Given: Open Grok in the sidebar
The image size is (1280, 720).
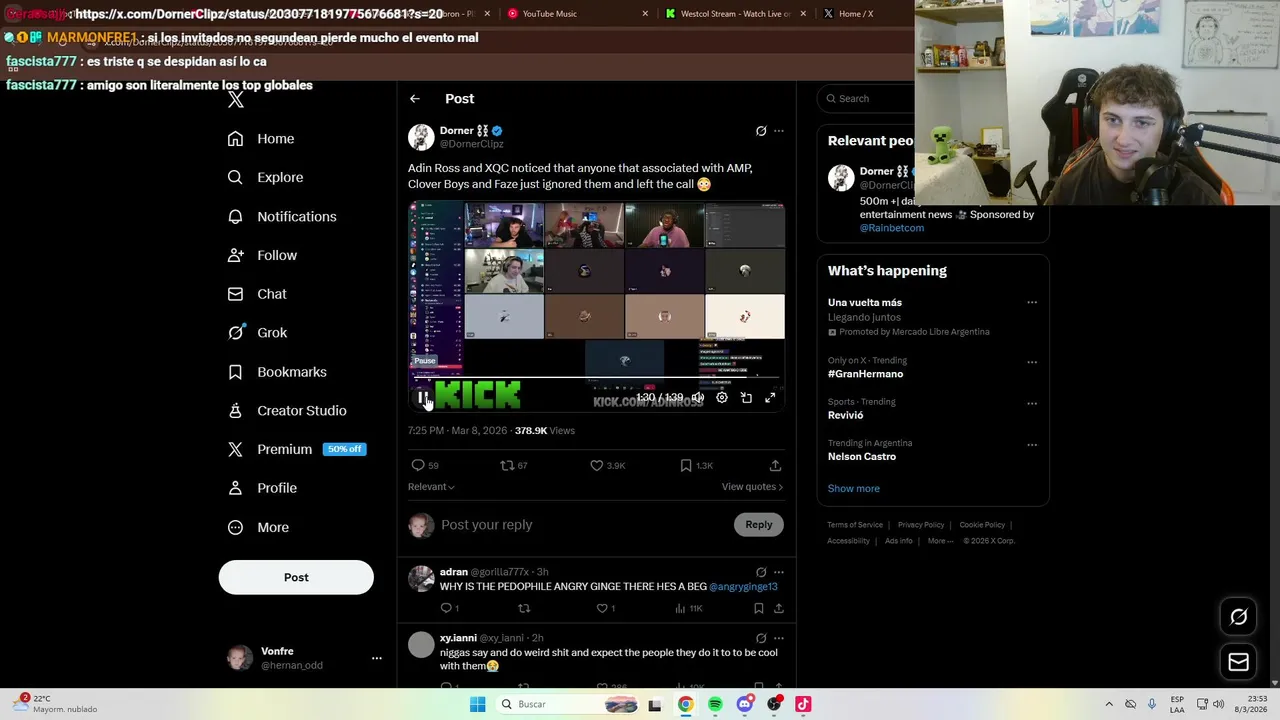Looking at the screenshot, I should tap(257, 333).
